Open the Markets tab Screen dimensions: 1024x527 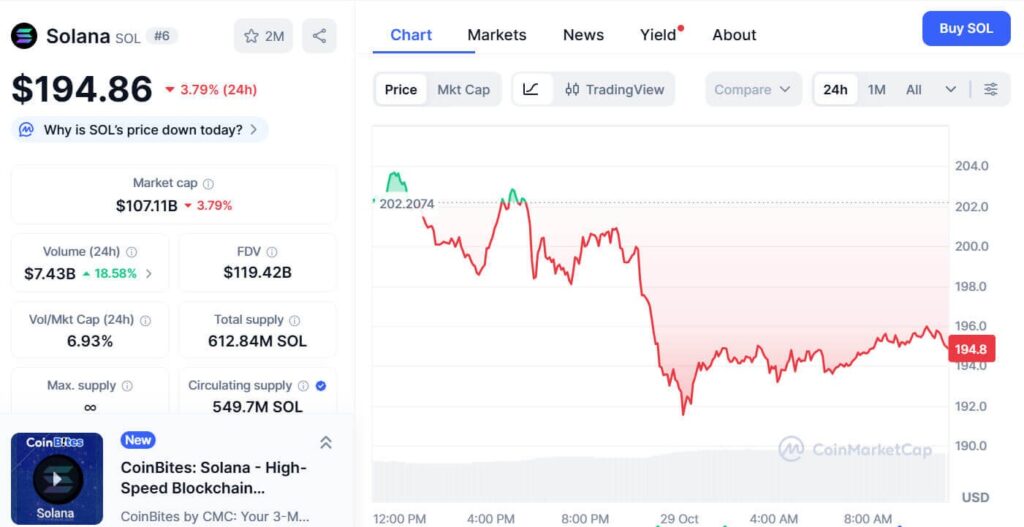(x=496, y=35)
